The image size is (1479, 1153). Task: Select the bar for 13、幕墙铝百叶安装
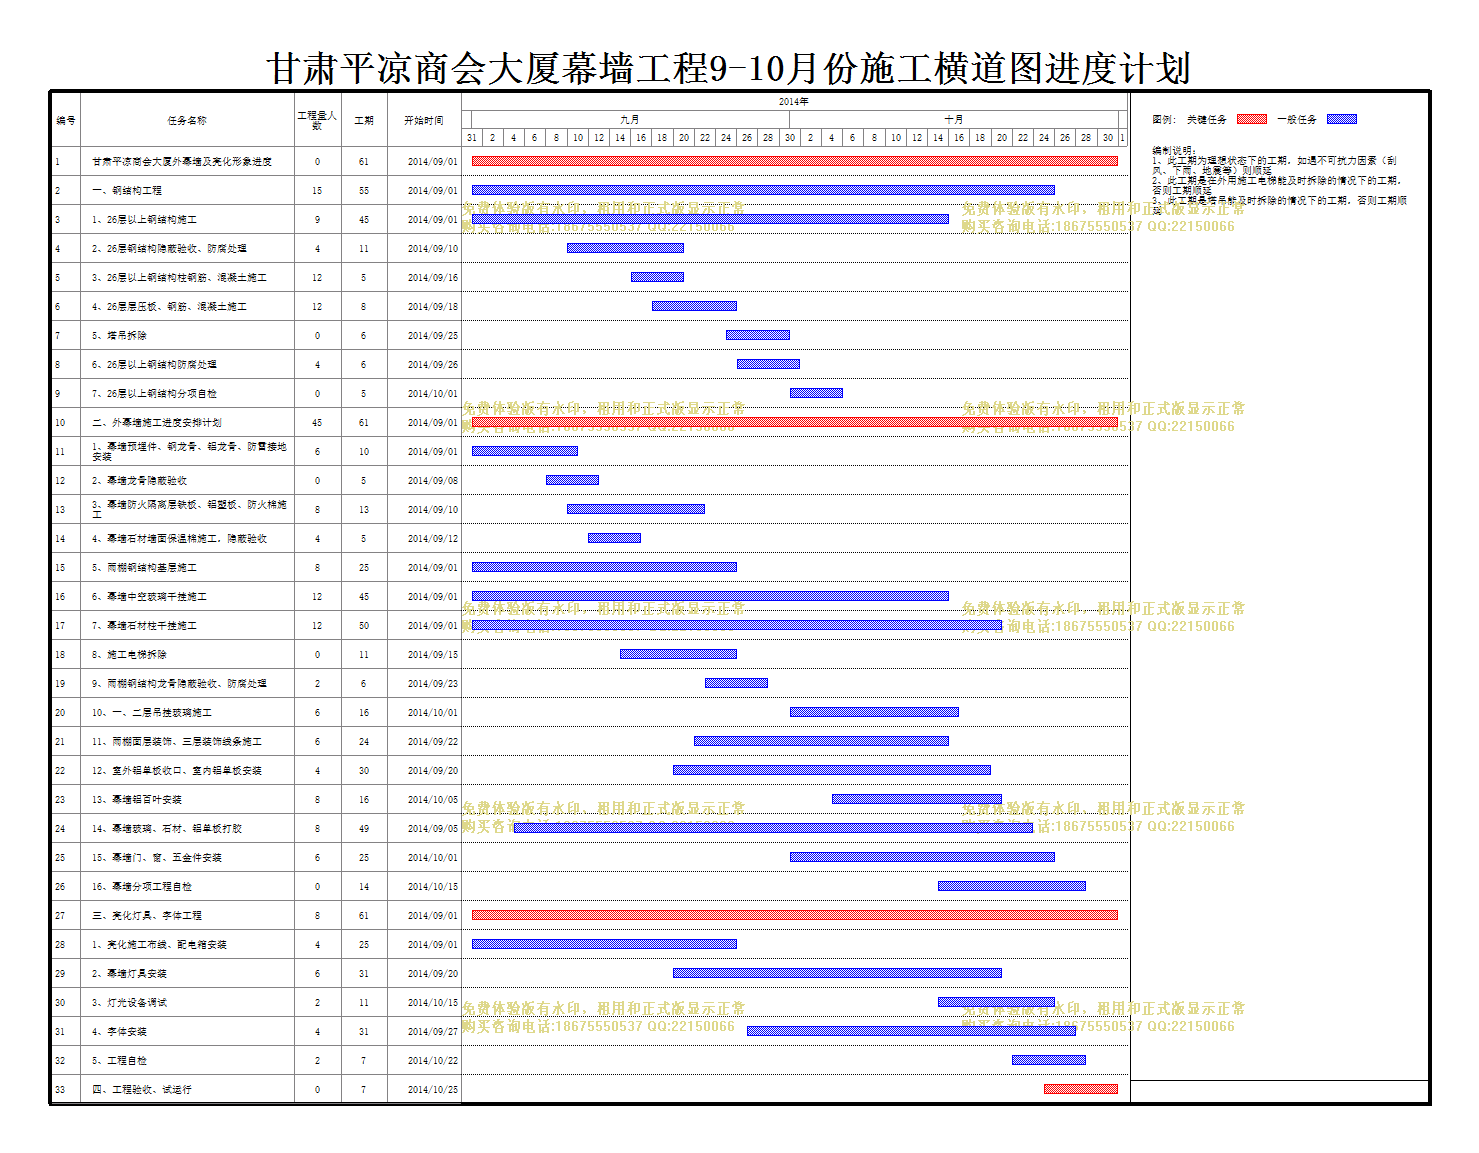tap(916, 799)
